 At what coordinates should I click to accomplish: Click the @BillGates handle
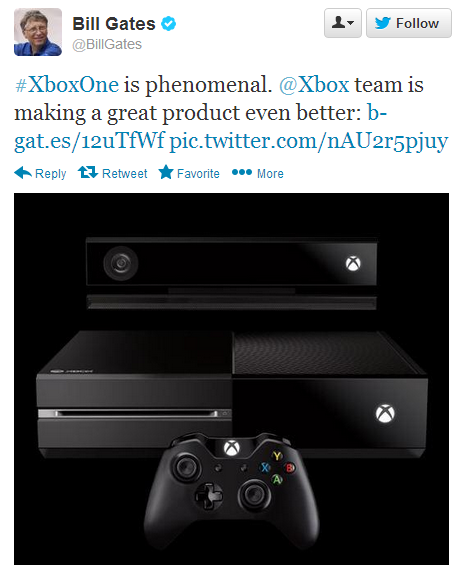click(x=107, y=44)
